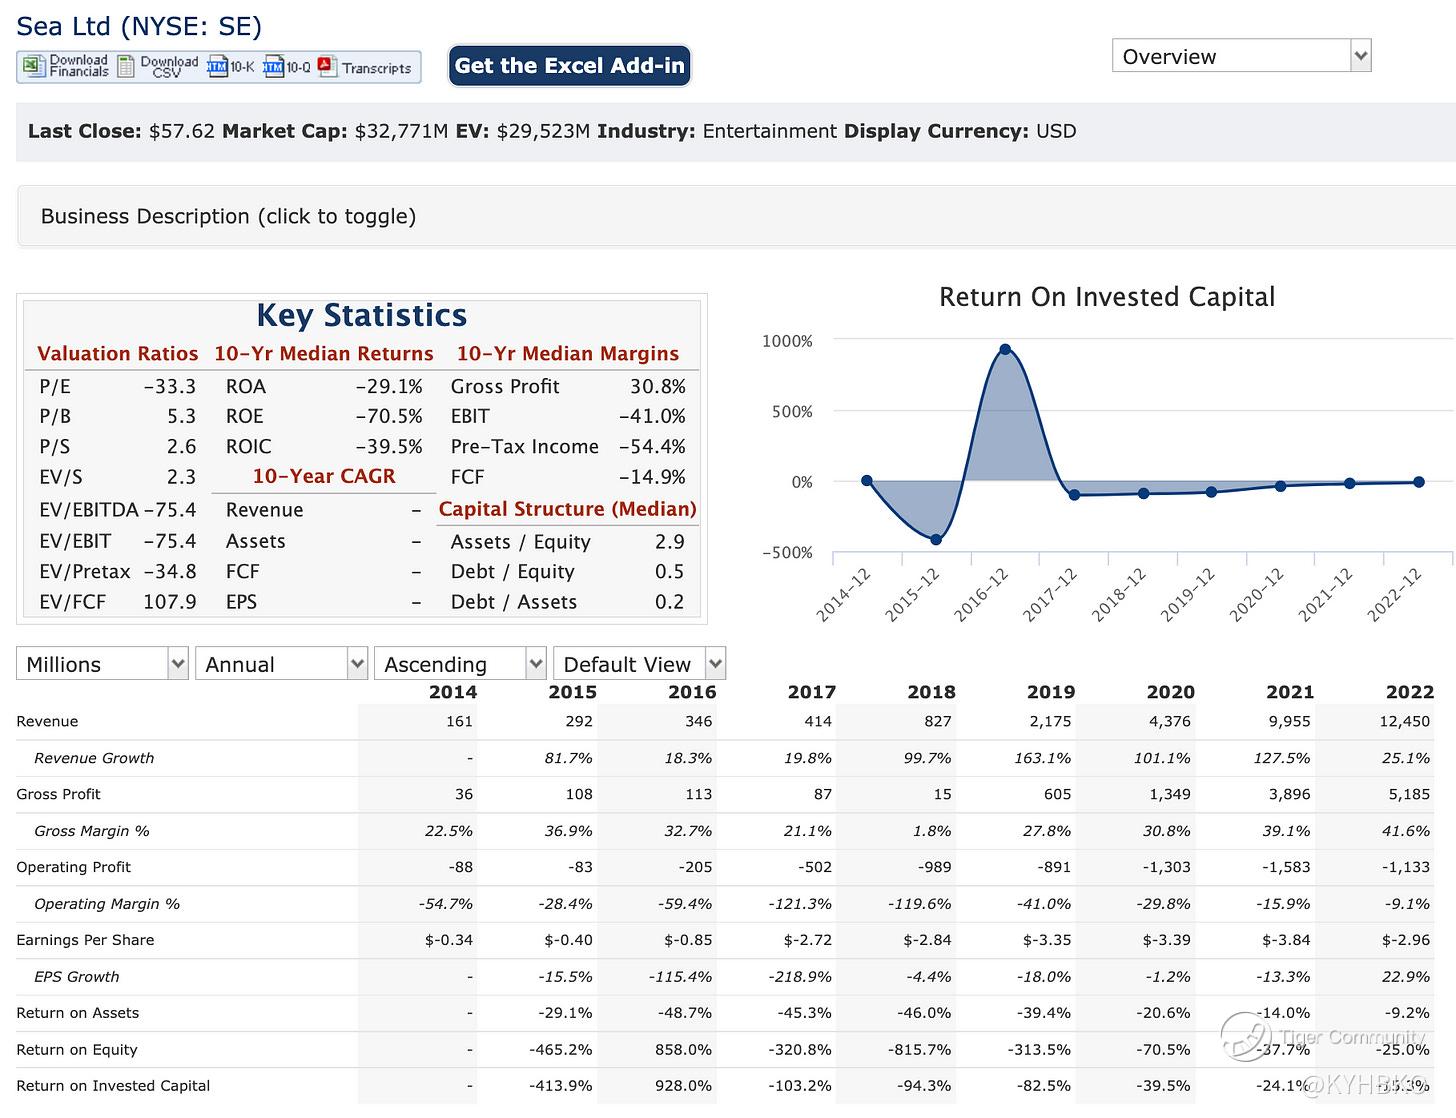Click the Get the Excel Add-in button

point(569,66)
